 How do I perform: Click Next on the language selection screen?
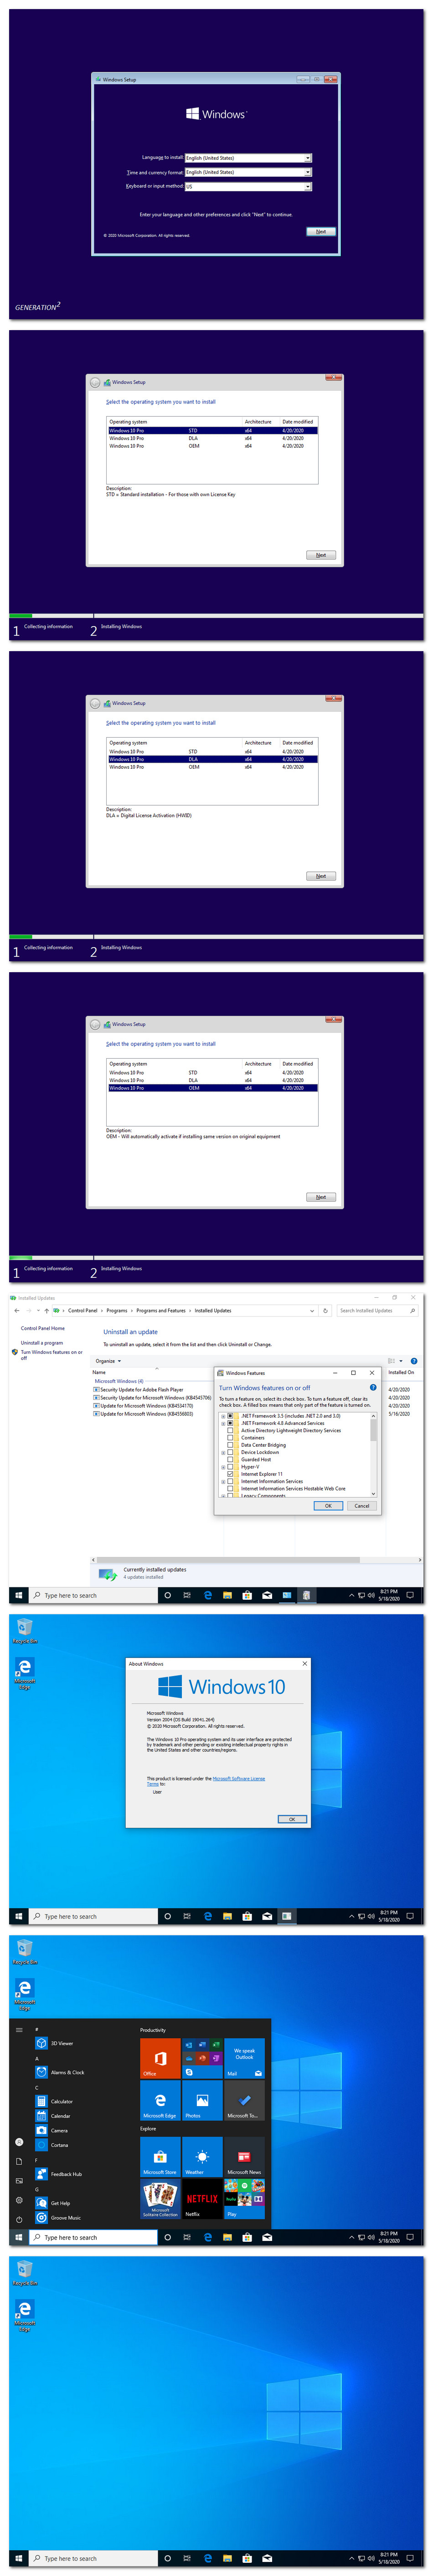(321, 231)
